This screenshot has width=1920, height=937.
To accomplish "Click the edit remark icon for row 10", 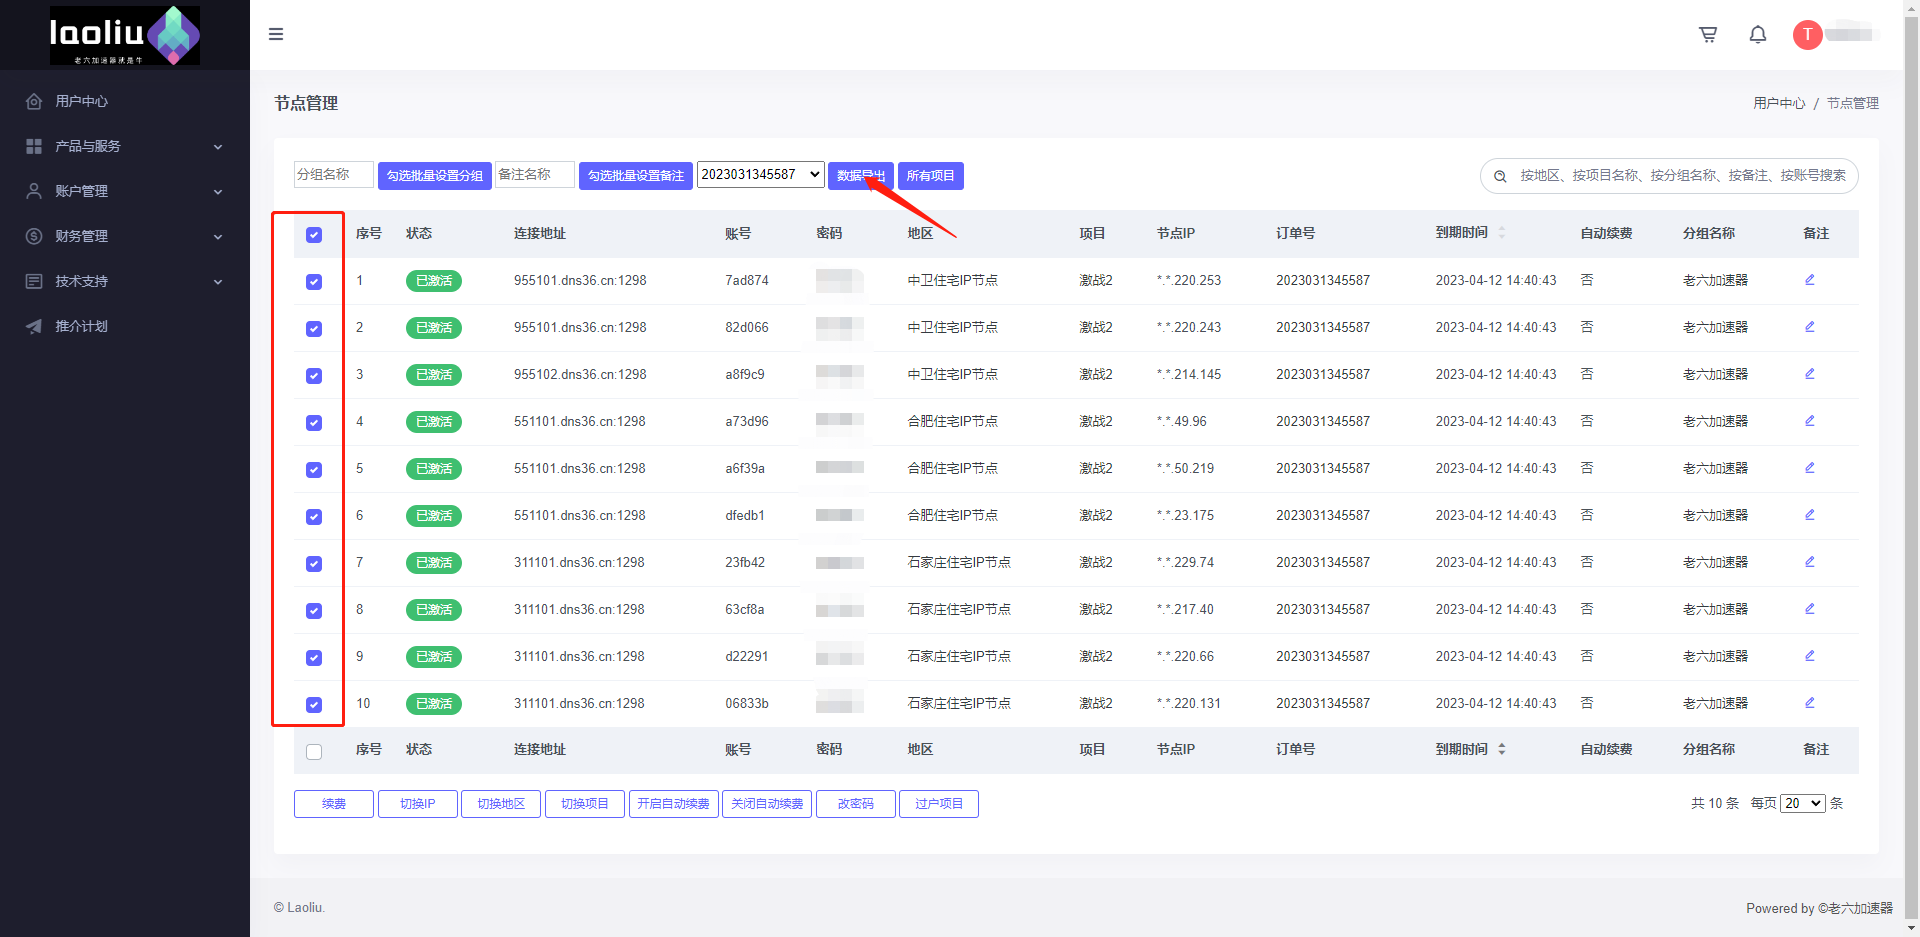I will [1809, 703].
